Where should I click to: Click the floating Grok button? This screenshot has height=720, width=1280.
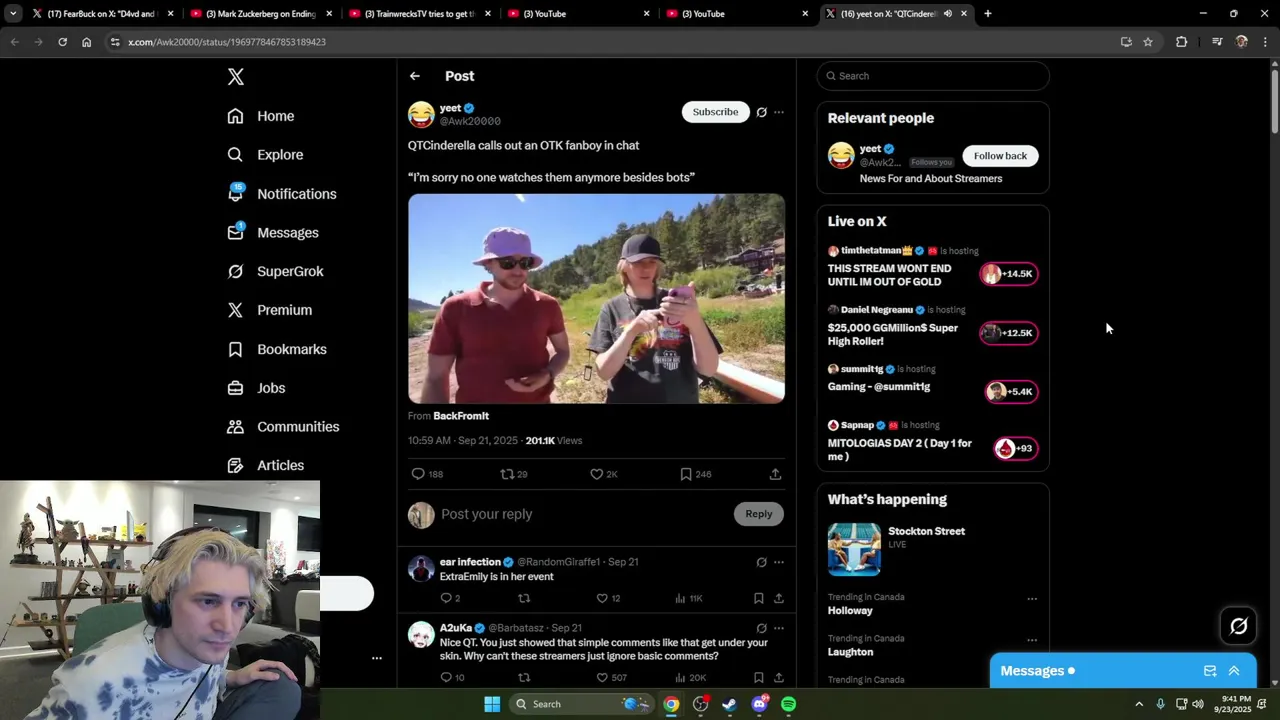coord(1239,626)
